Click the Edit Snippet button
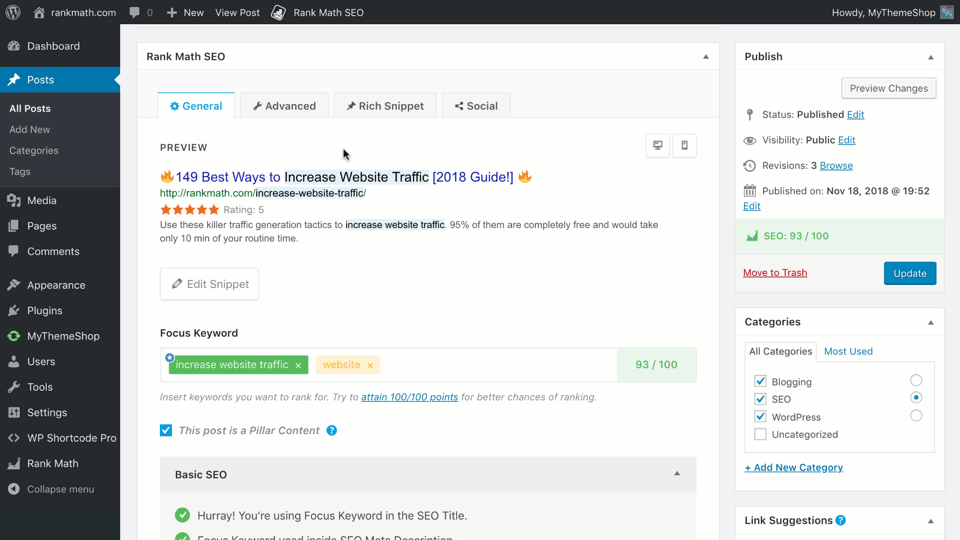 click(209, 284)
